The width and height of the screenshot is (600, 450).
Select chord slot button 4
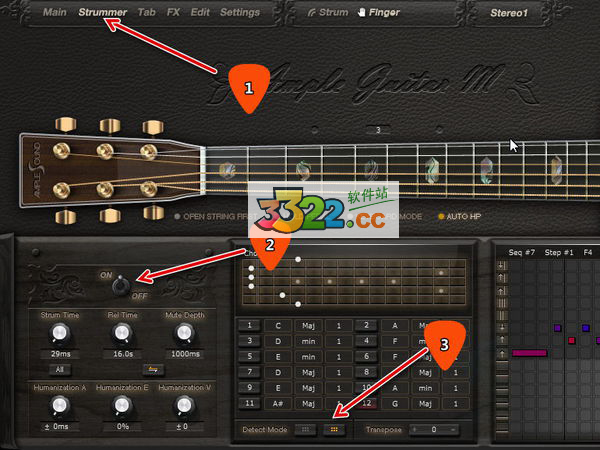[366, 341]
